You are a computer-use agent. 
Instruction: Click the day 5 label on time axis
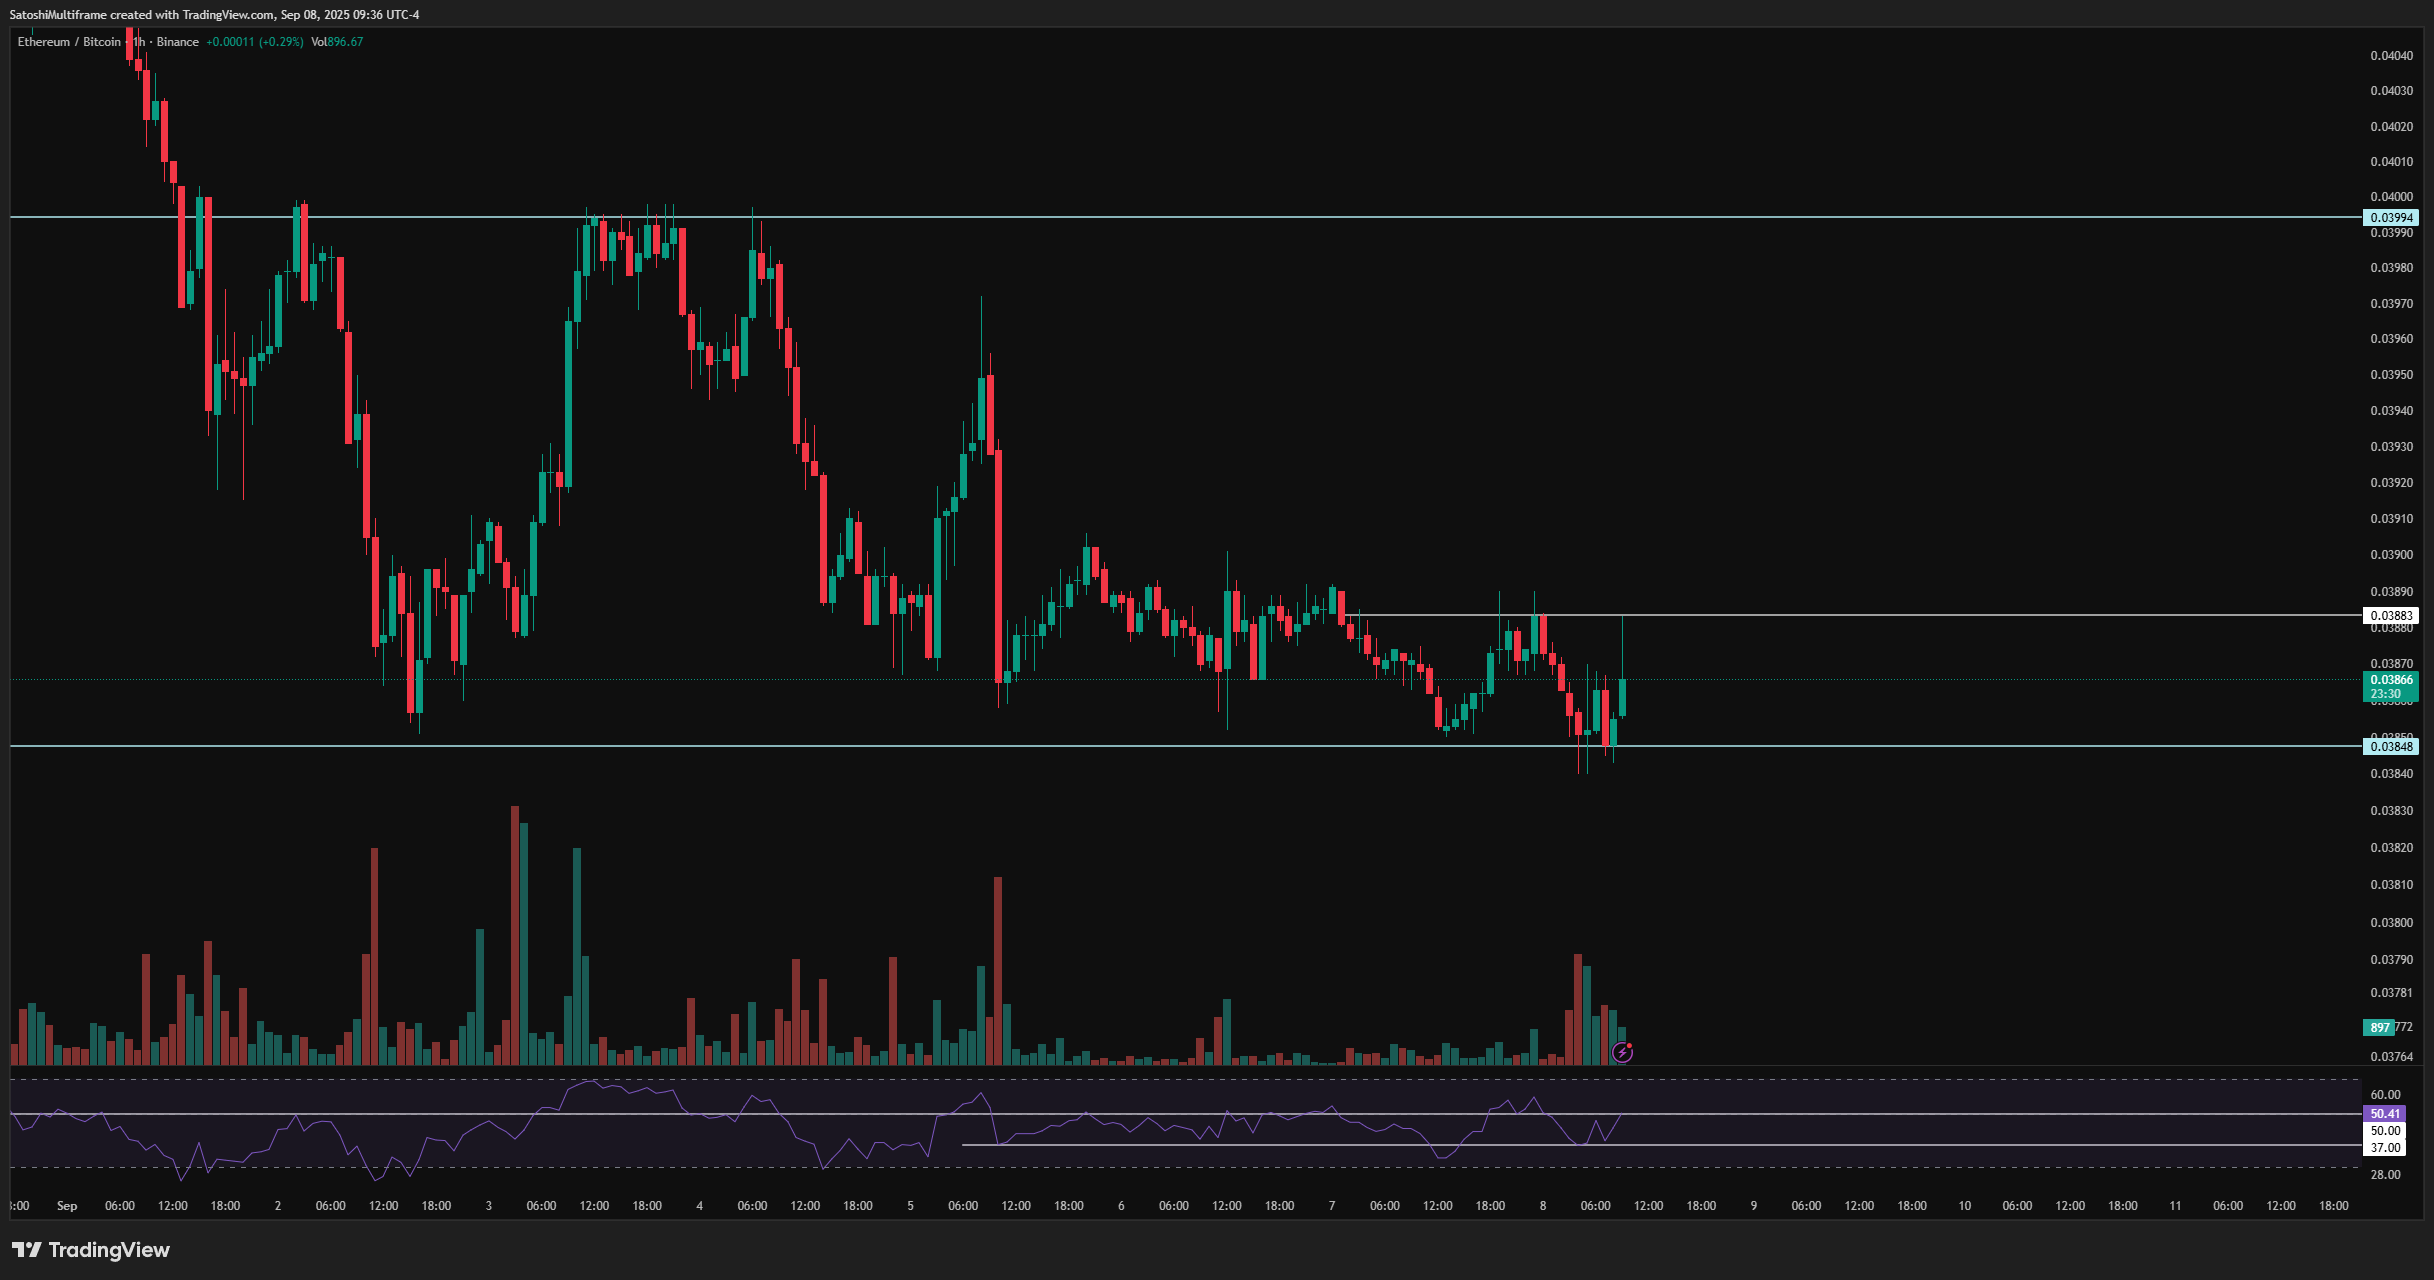click(910, 1206)
